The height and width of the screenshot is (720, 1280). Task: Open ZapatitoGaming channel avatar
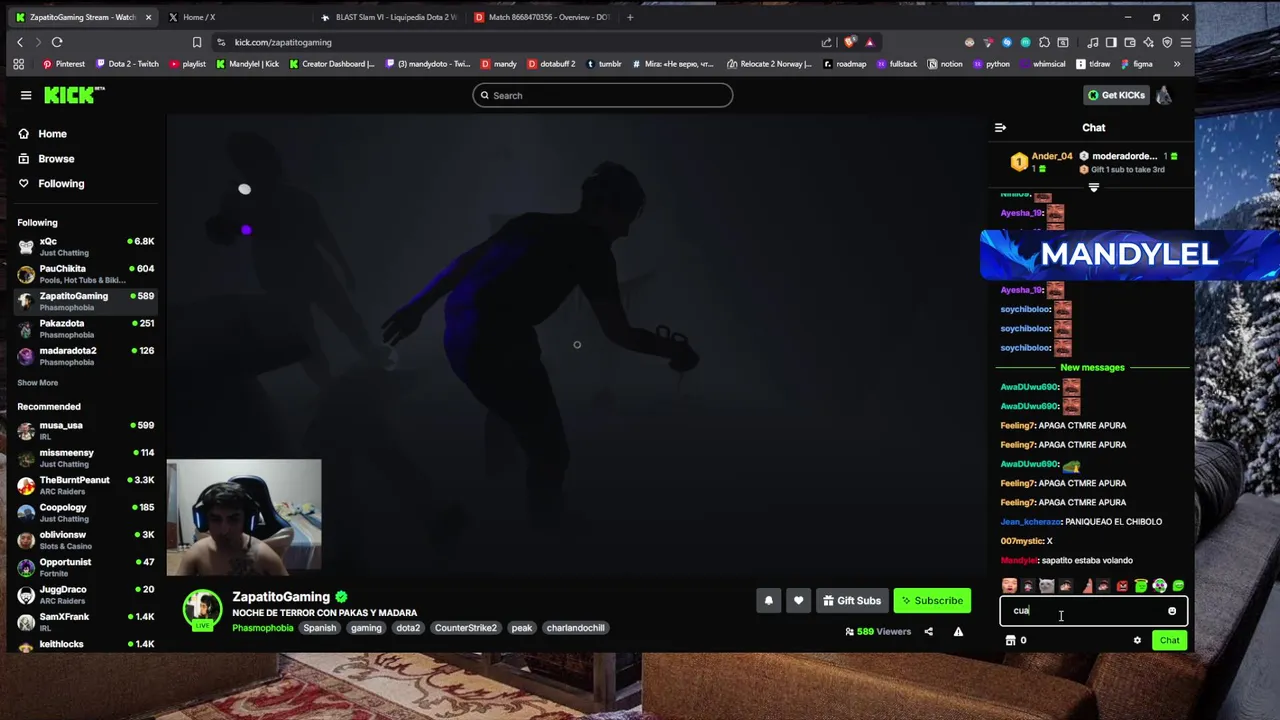pyautogui.click(x=202, y=609)
